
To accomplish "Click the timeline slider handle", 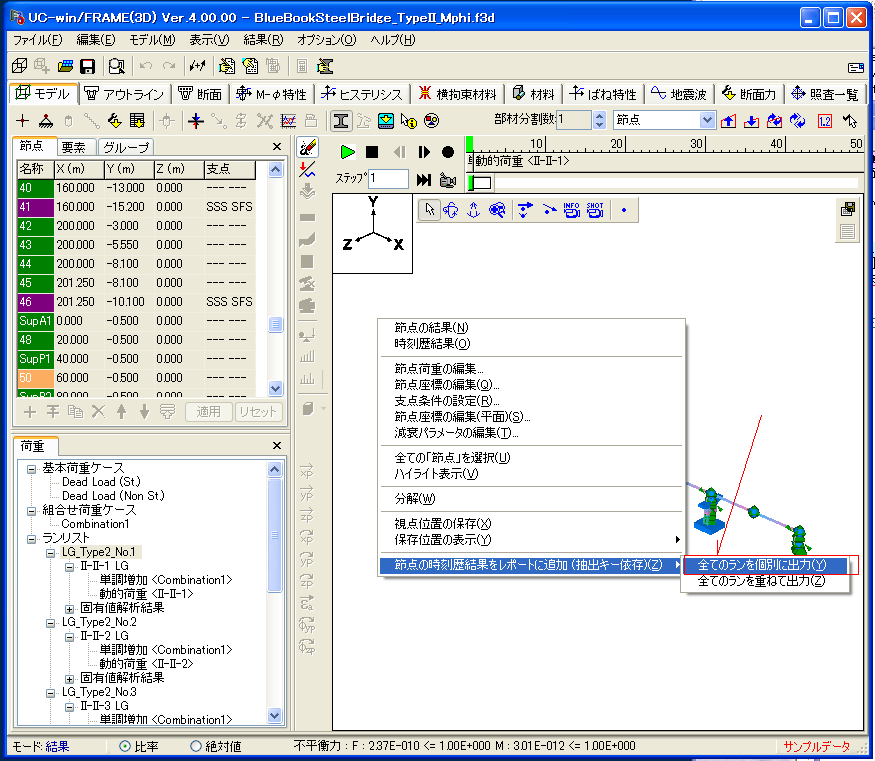I will (482, 182).
